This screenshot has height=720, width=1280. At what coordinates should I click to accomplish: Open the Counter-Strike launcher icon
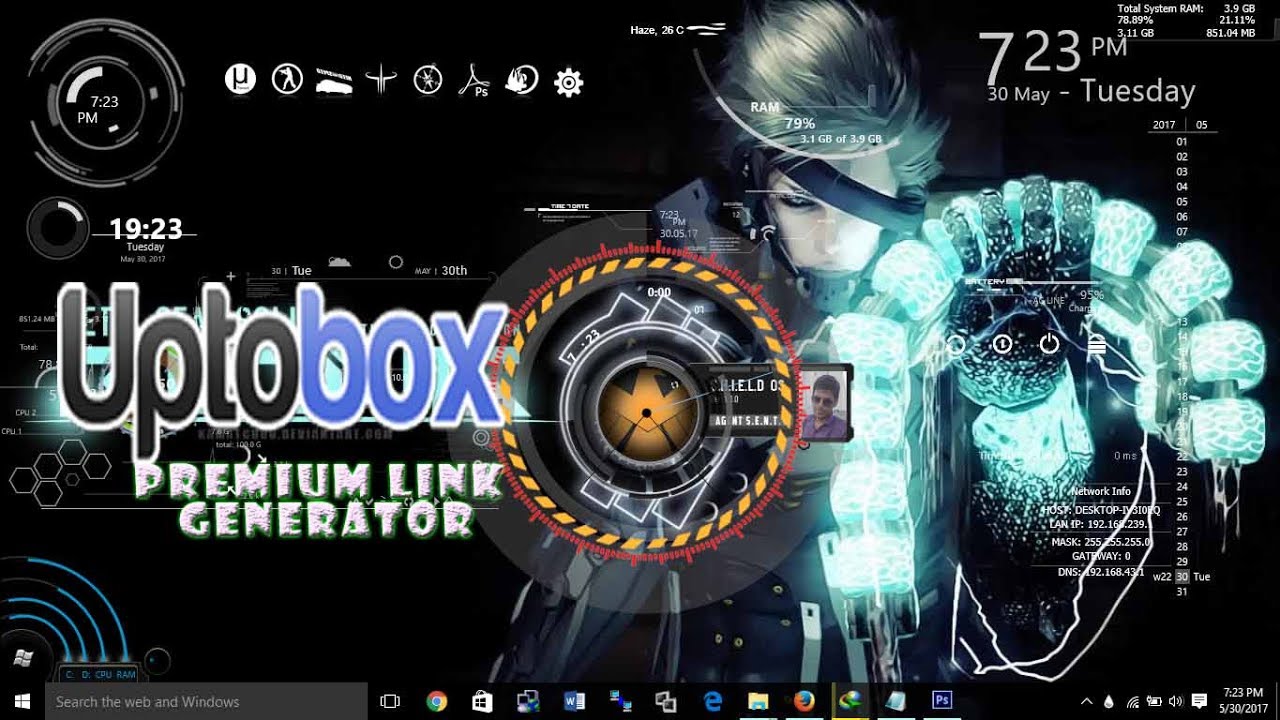287,78
